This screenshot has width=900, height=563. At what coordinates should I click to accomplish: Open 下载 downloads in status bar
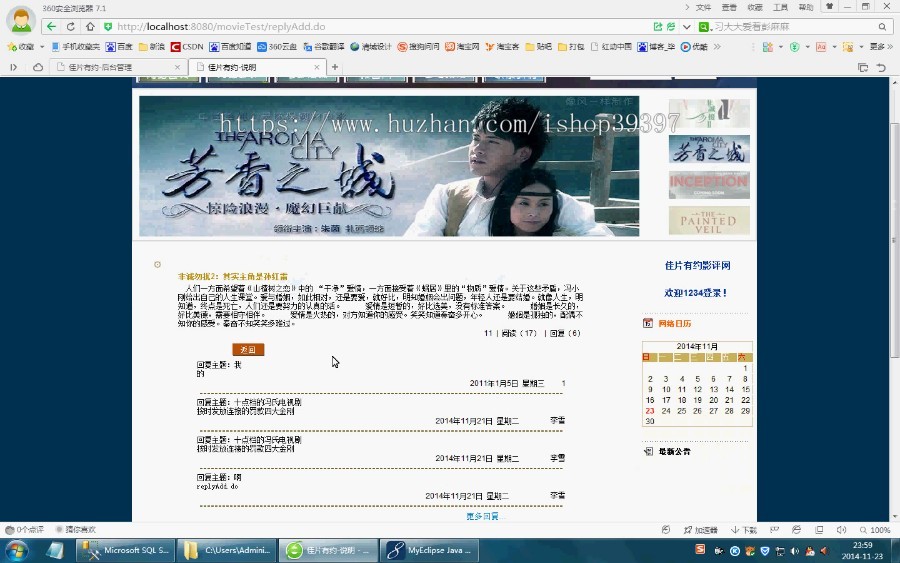(x=743, y=530)
